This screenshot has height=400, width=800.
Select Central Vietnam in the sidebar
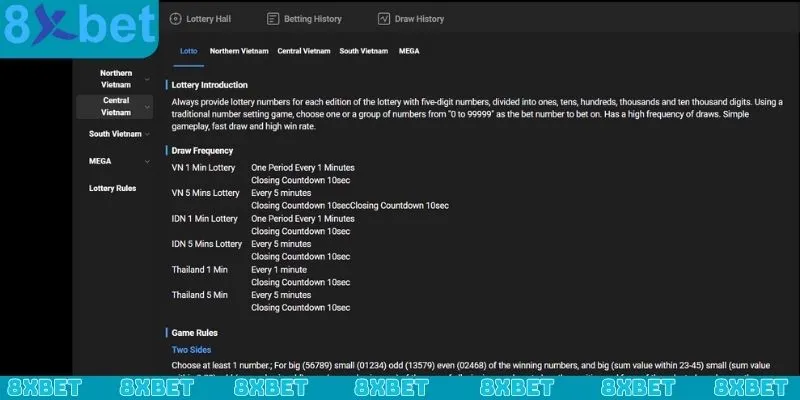tap(115, 106)
